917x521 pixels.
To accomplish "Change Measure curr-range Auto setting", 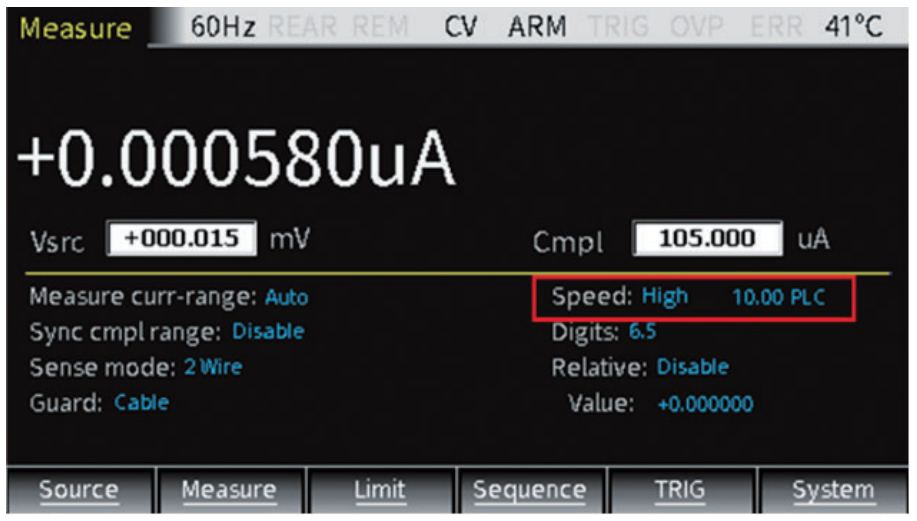I will pyautogui.click(x=287, y=298).
